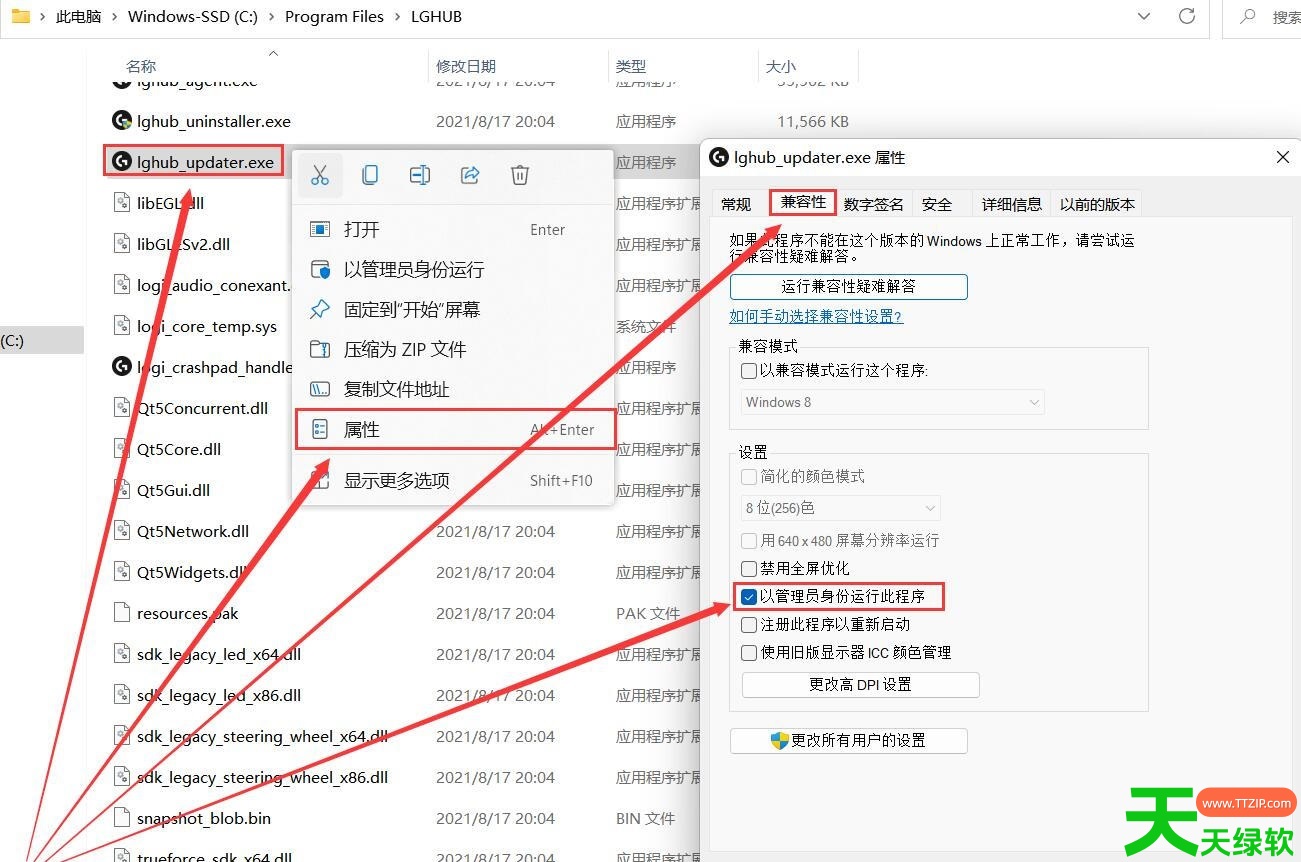Choose 以管理员身份运行 from context menu
The width and height of the screenshot is (1301, 862).
(454, 270)
